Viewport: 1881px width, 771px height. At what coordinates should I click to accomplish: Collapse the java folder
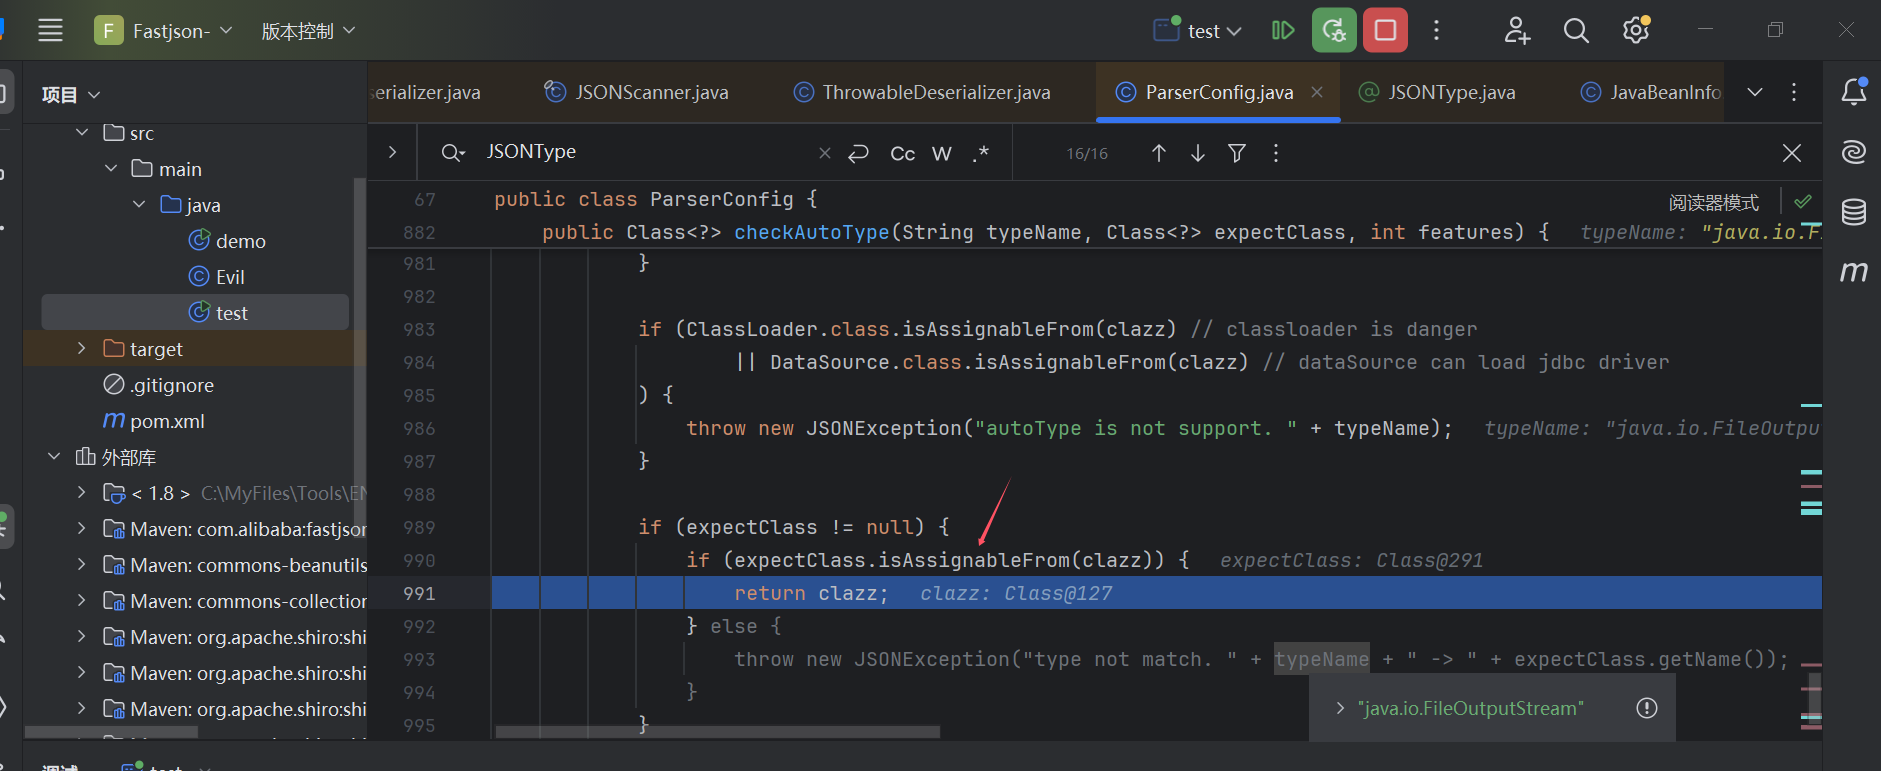tap(139, 204)
